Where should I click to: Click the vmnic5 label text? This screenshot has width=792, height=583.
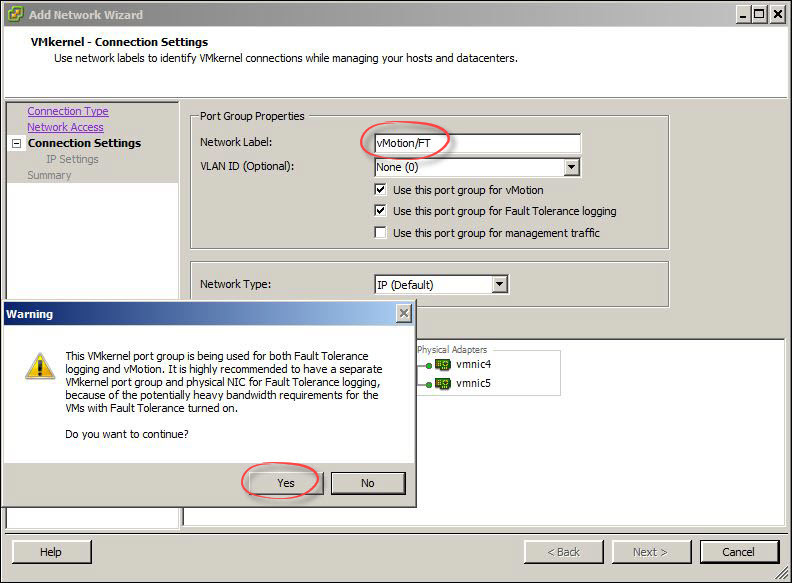[473, 383]
